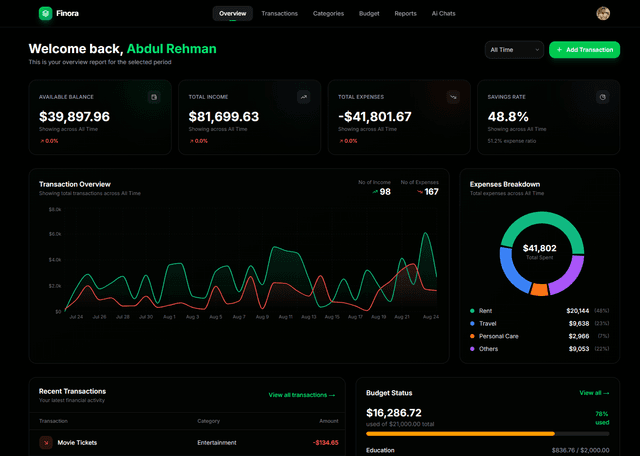Click the pie chart icon on Savings Rate card
The width and height of the screenshot is (640, 456).
[602, 97]
